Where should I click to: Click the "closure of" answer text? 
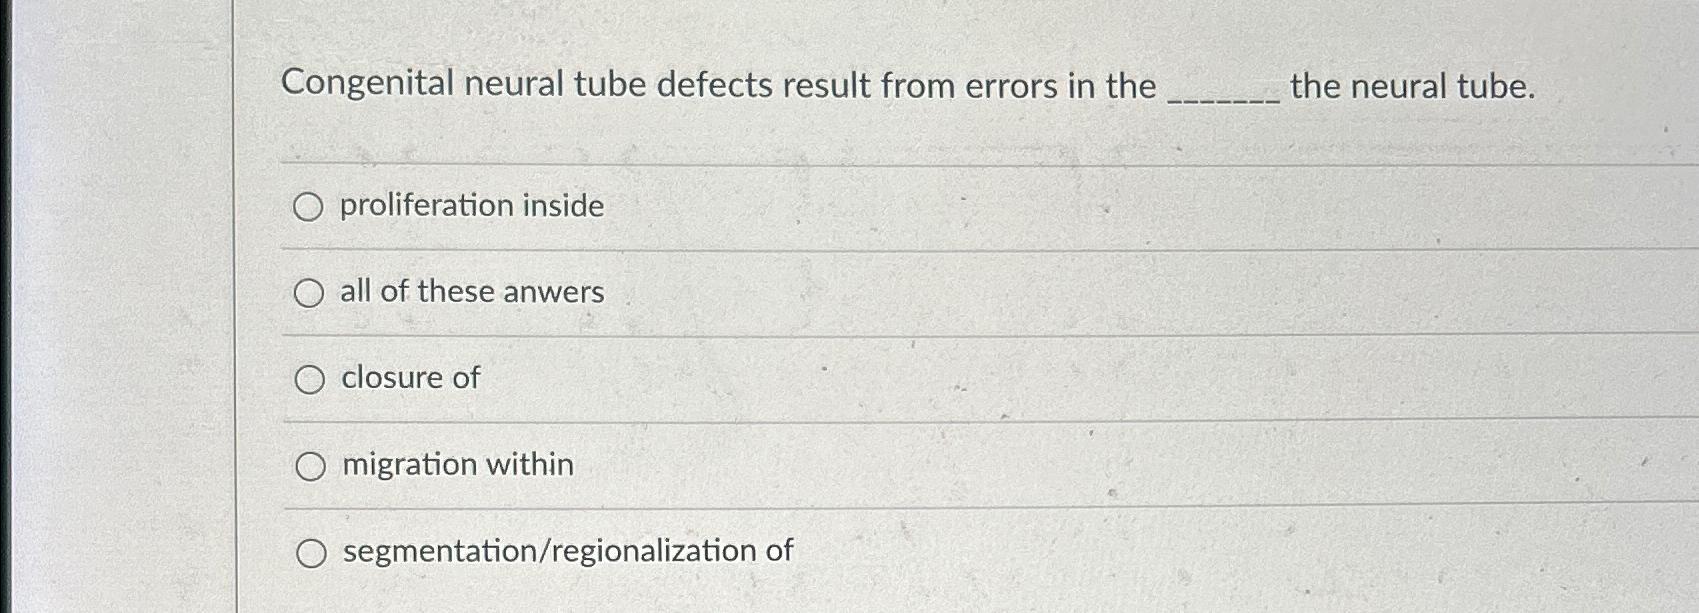pyautogui.click(x=408, y=379)
